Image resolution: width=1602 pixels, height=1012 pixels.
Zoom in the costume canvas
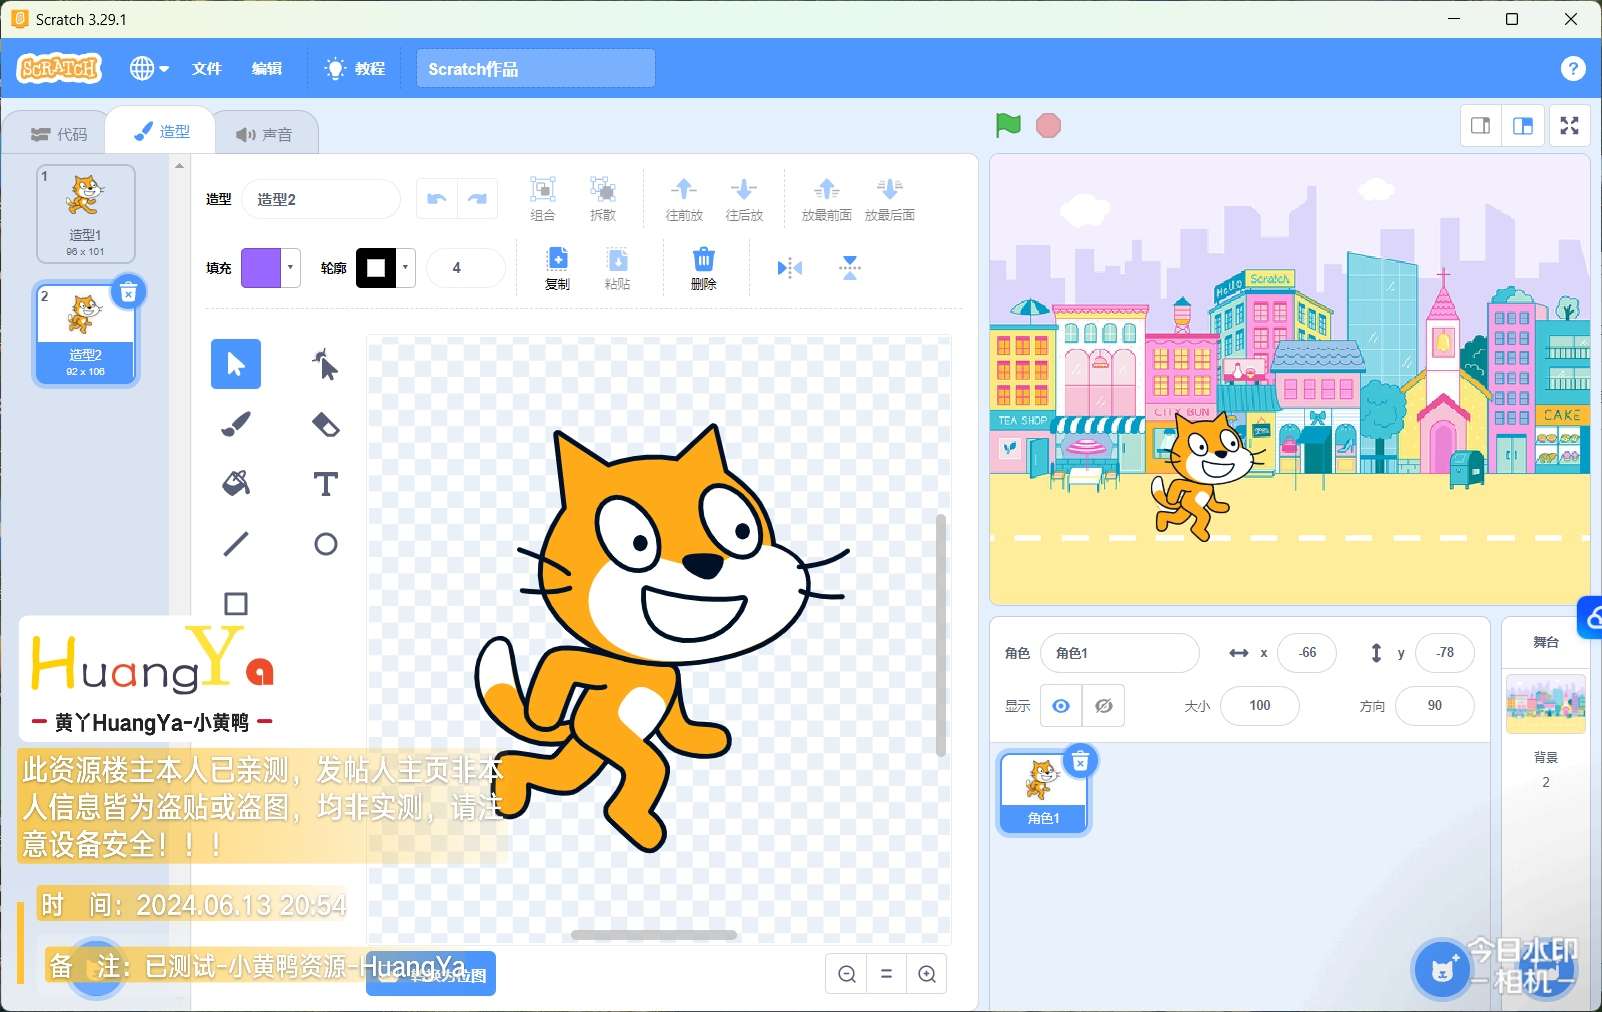(927, 974)
